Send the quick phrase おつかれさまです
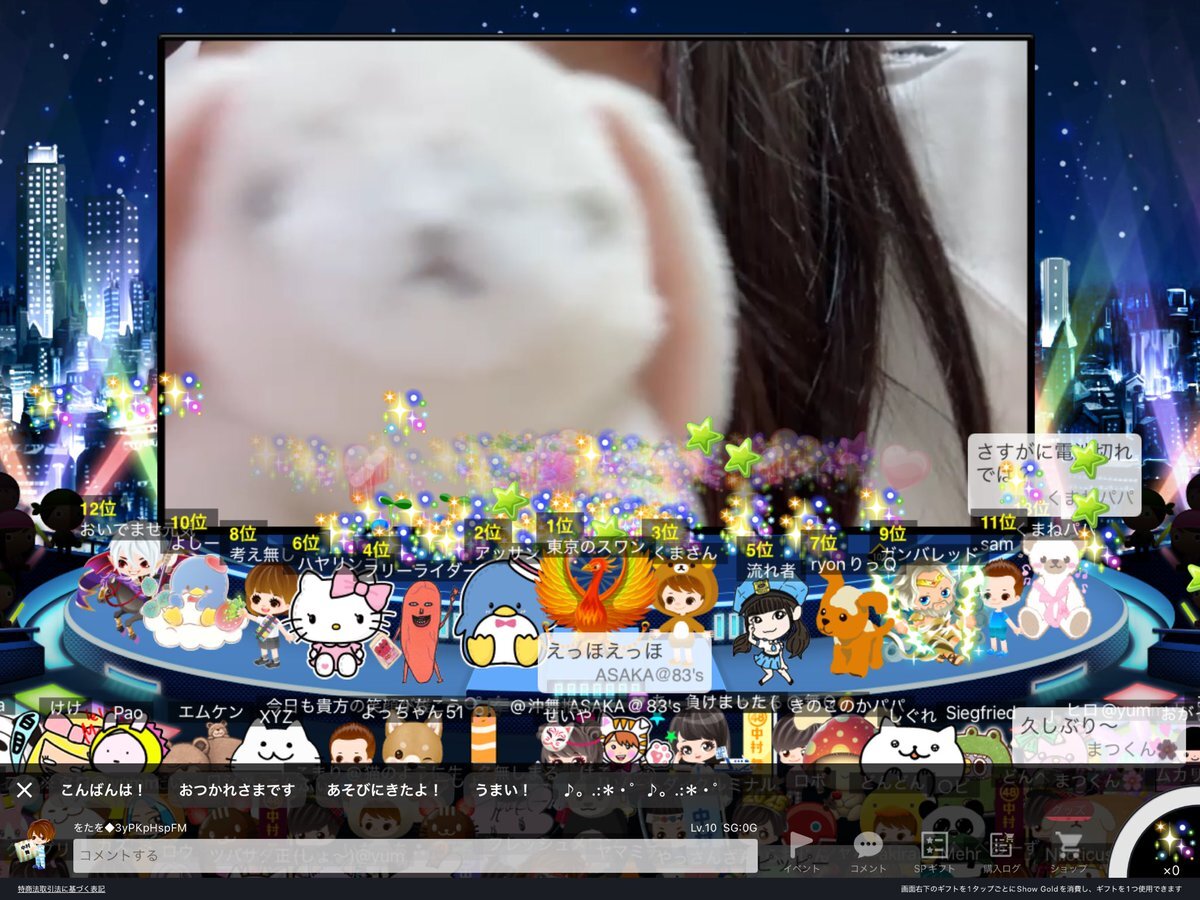The height and width of the screenshot is (900, 1200). 237,790
